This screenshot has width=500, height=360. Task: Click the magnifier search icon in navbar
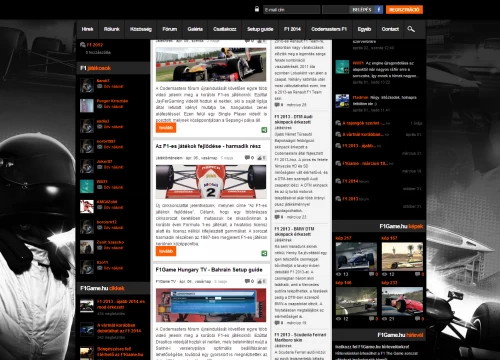(x=411, y=29)
